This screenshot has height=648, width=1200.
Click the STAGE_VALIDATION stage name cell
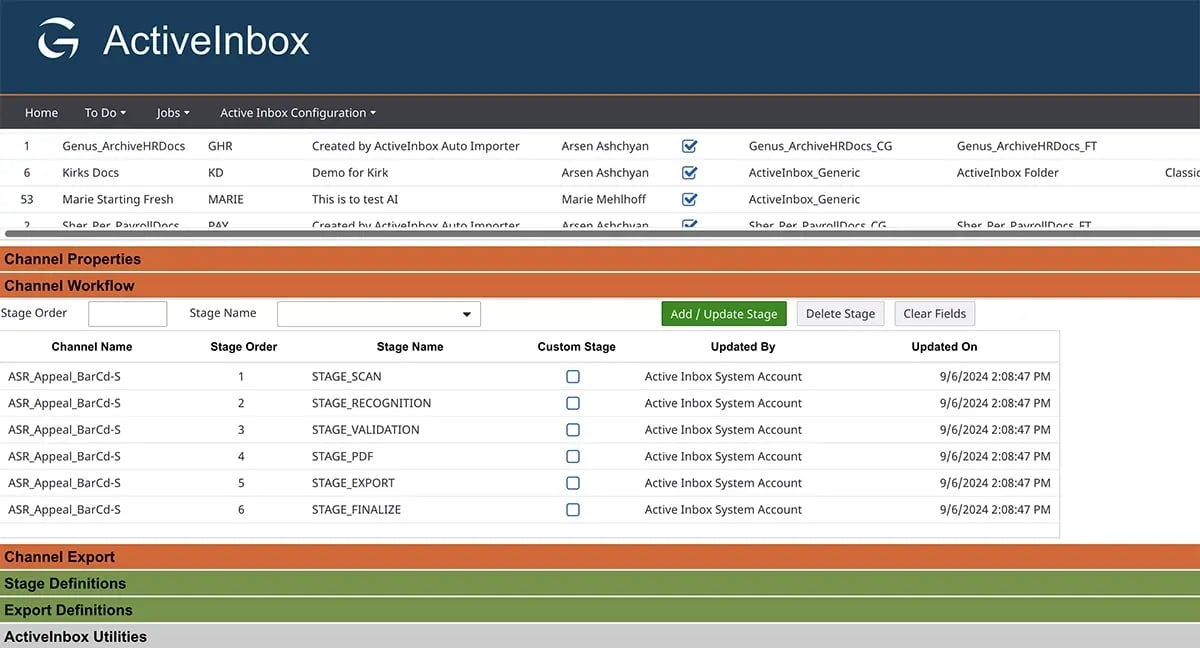coord(366,430)
